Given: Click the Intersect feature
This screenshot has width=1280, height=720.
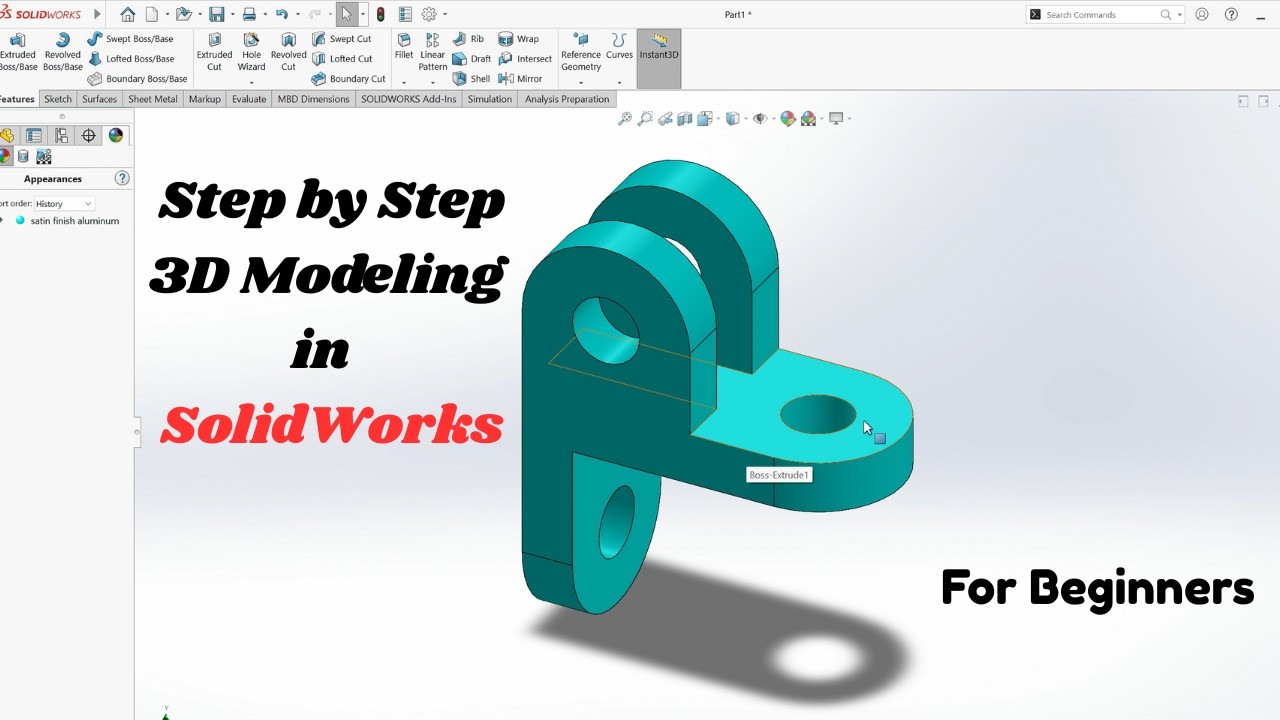Looking at the screenshot, I should 524,59.
